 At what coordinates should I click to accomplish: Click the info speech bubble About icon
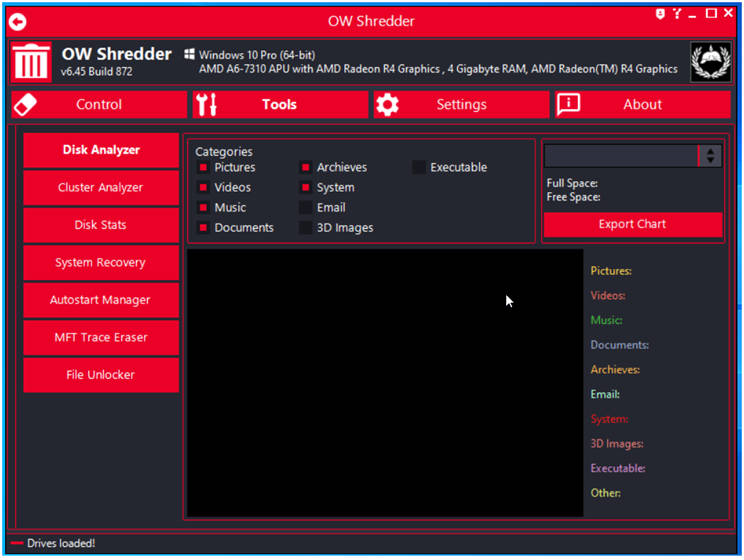point(568,104)
